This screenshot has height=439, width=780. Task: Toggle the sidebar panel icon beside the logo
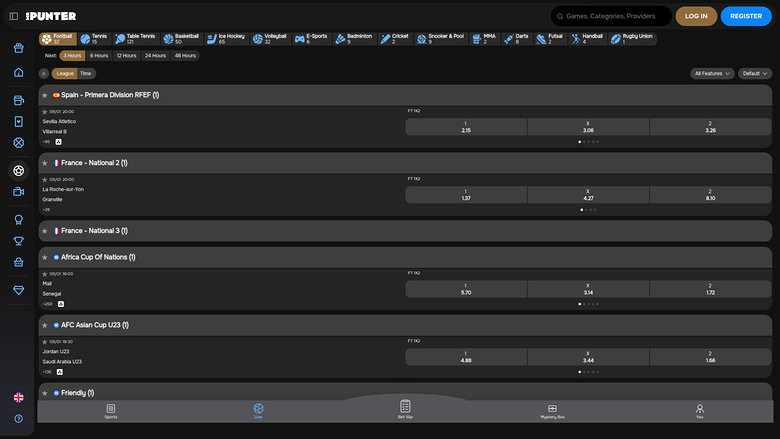pyautogui.click(x=14, y=16)
